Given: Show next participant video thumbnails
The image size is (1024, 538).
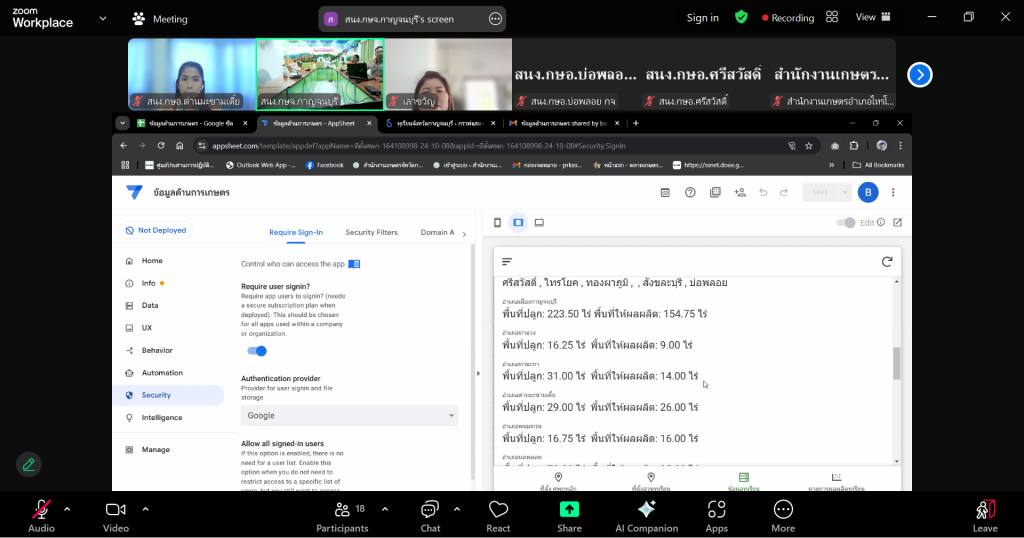Looking at the screenshot, I should pos(919,75).
